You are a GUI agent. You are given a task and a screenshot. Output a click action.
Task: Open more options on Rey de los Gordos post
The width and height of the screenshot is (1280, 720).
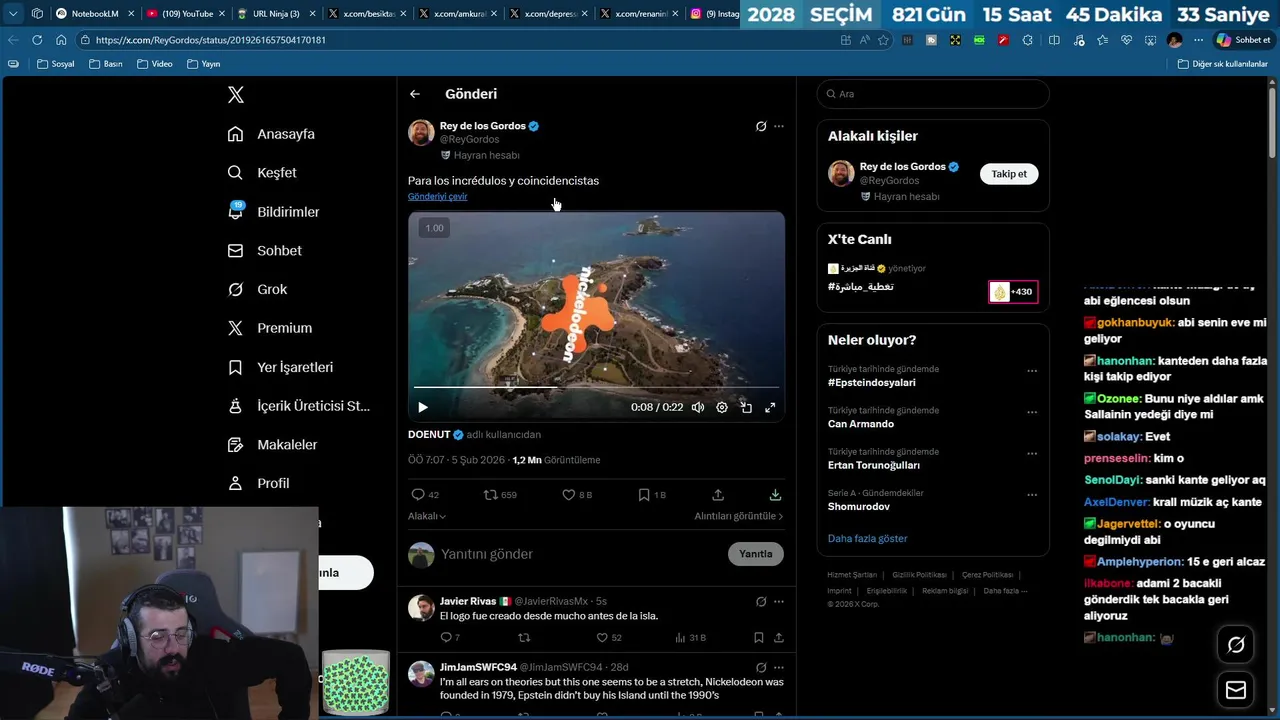tap(779, 126)
